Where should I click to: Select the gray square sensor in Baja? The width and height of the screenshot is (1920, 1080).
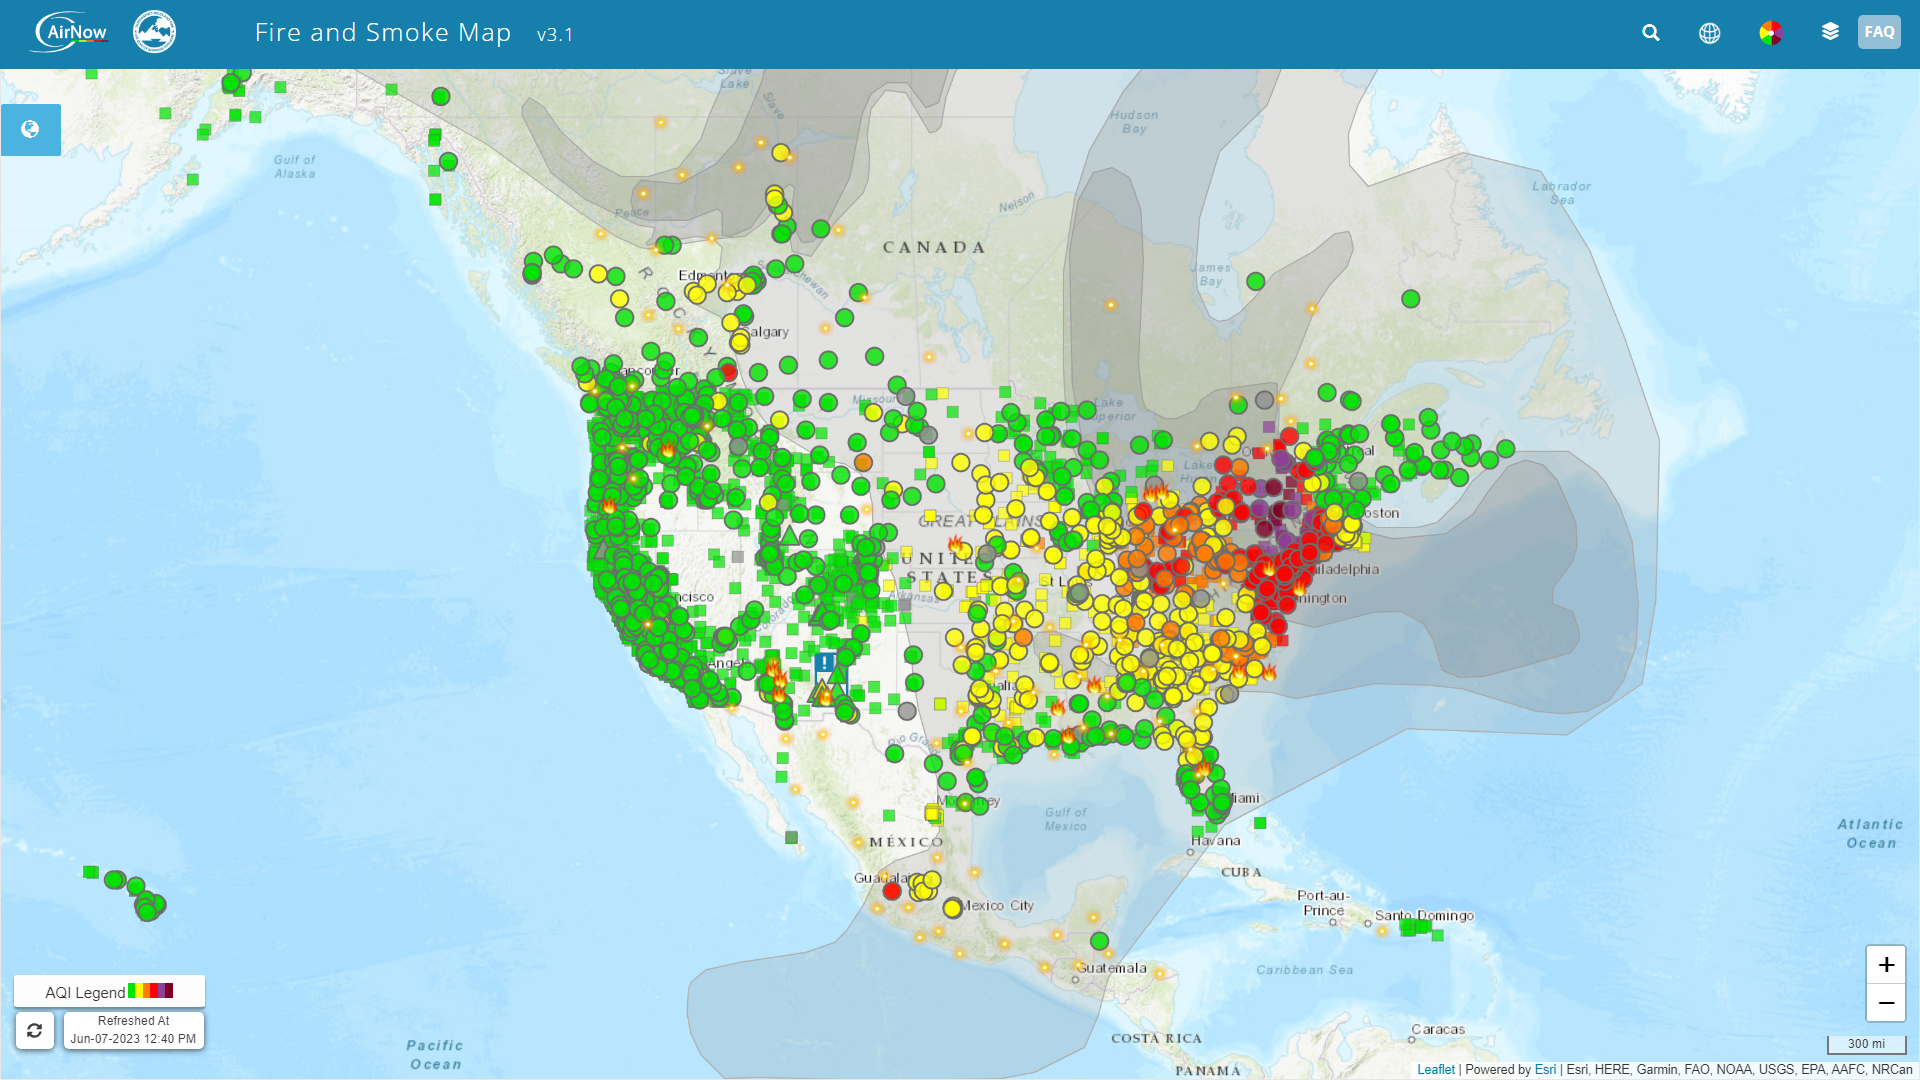[792, 837]
